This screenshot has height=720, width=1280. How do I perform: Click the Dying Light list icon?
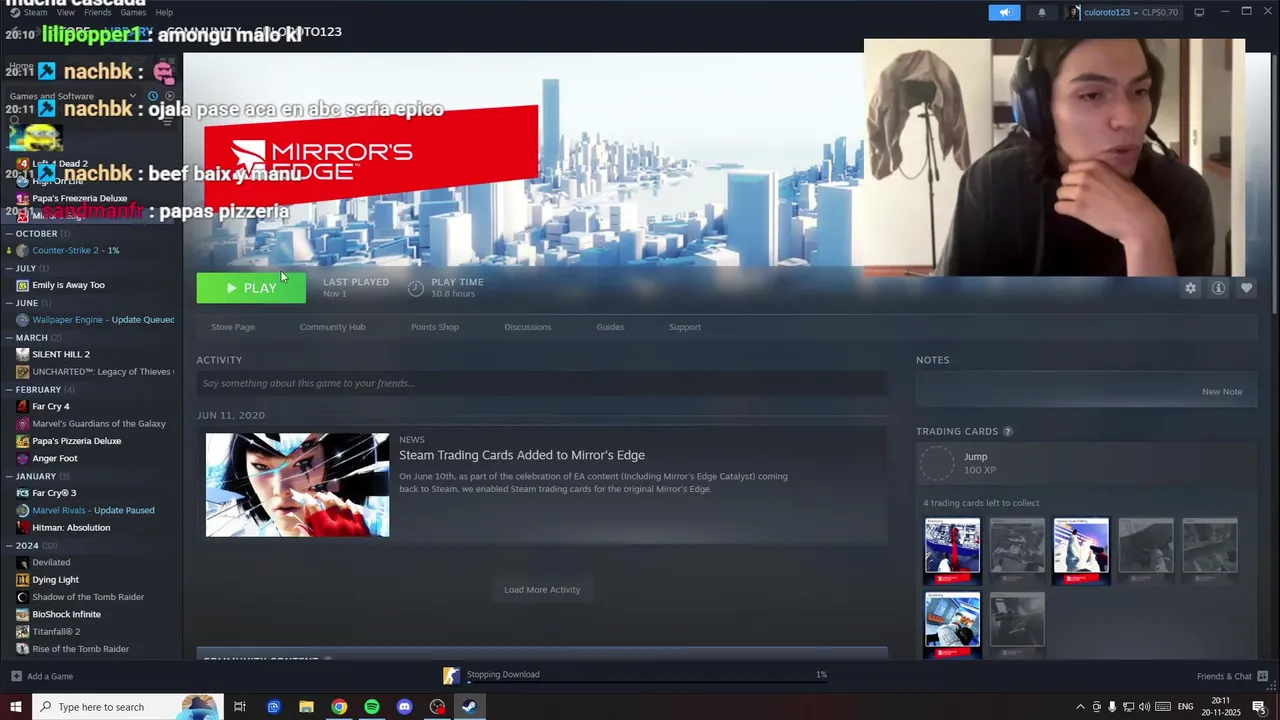point(22,579)
